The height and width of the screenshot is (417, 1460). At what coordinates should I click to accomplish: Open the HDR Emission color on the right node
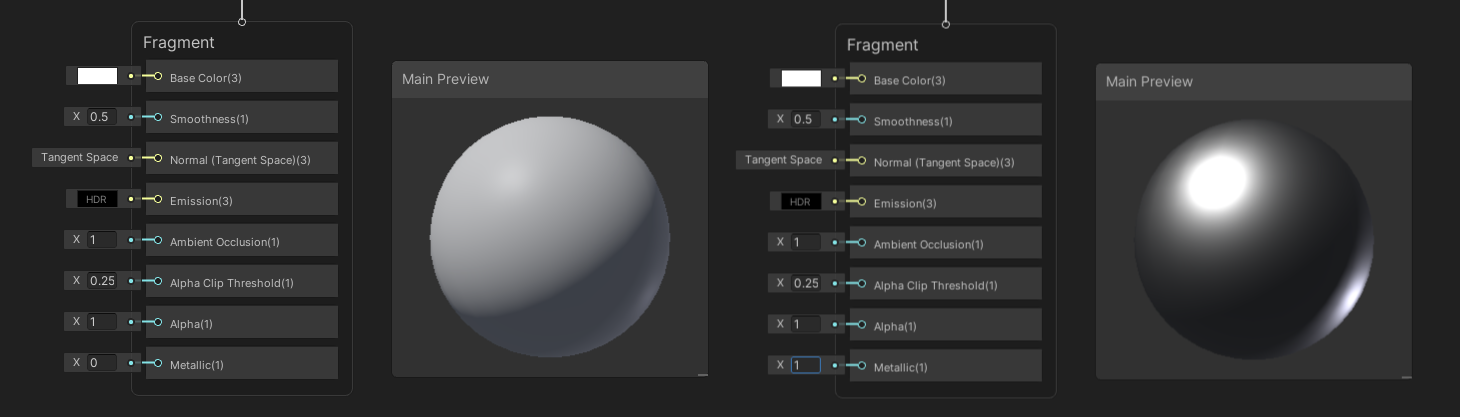point(801,202)
